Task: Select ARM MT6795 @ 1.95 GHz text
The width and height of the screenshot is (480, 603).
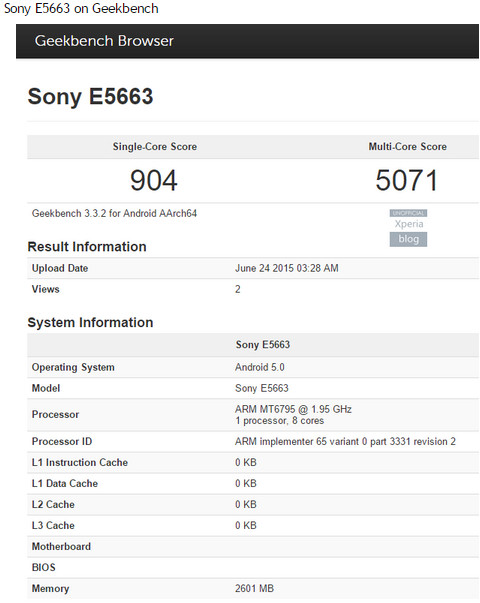Action: tap(293, 409)
